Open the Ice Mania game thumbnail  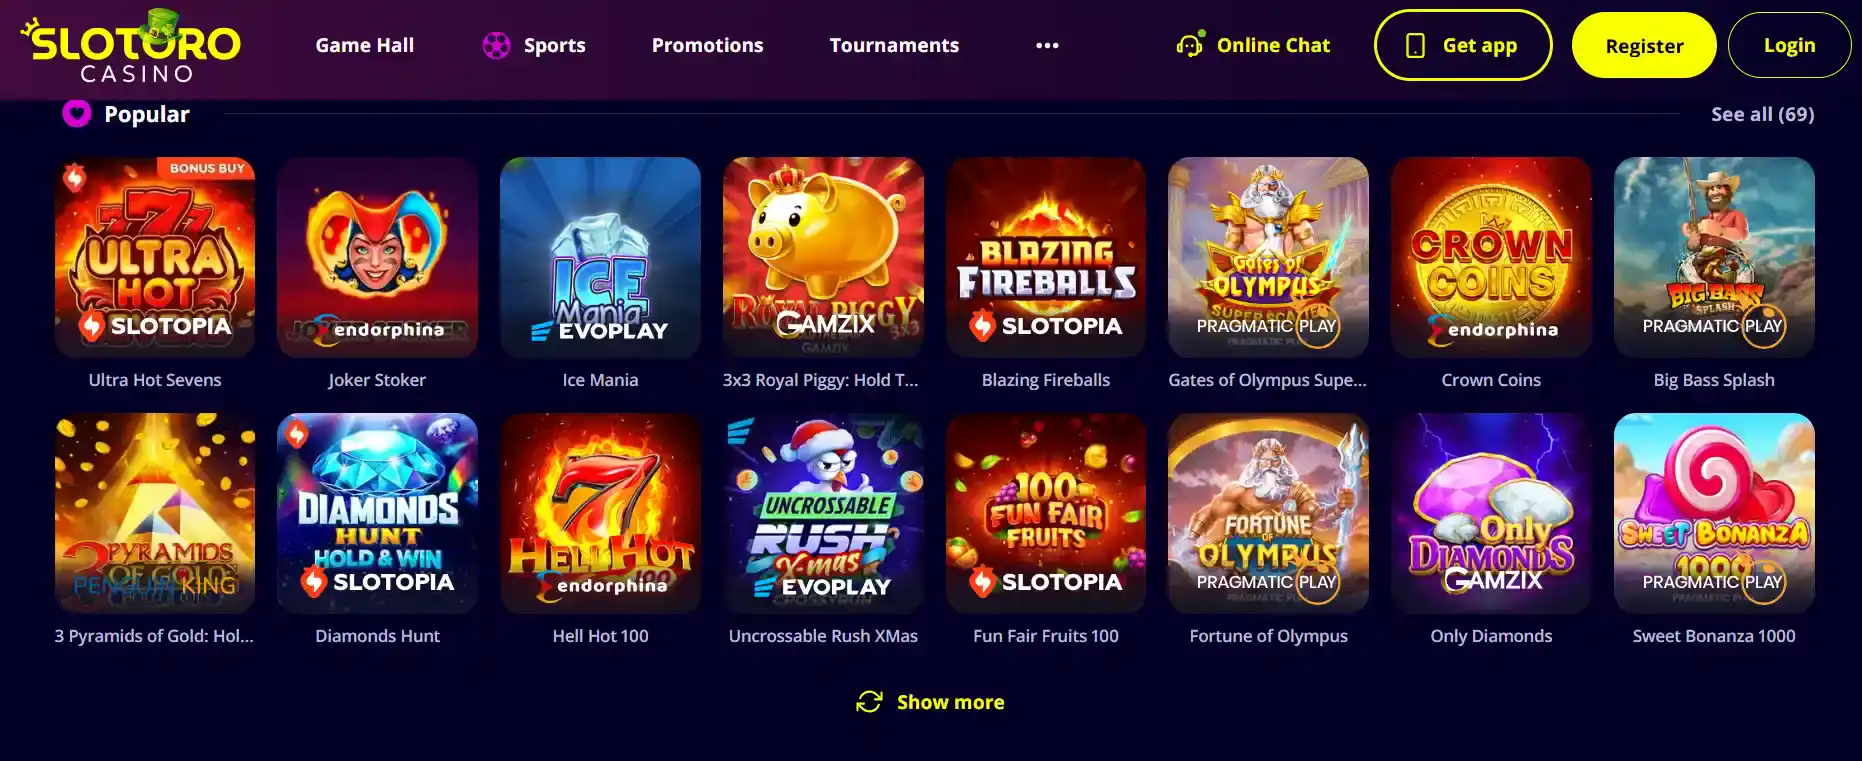(600, 257)
